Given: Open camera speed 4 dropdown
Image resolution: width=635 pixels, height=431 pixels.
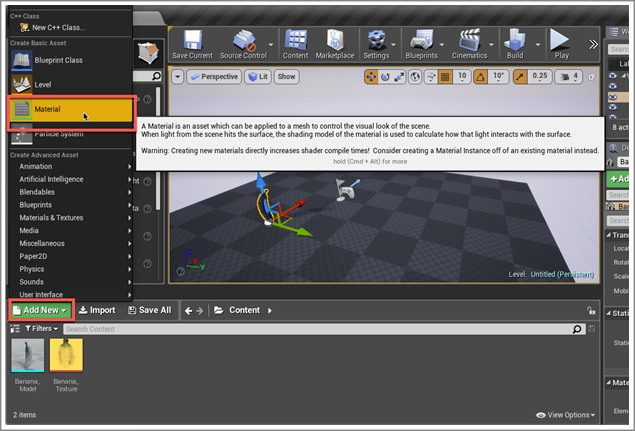Looking at the screenshot, I should pos(569,77).
